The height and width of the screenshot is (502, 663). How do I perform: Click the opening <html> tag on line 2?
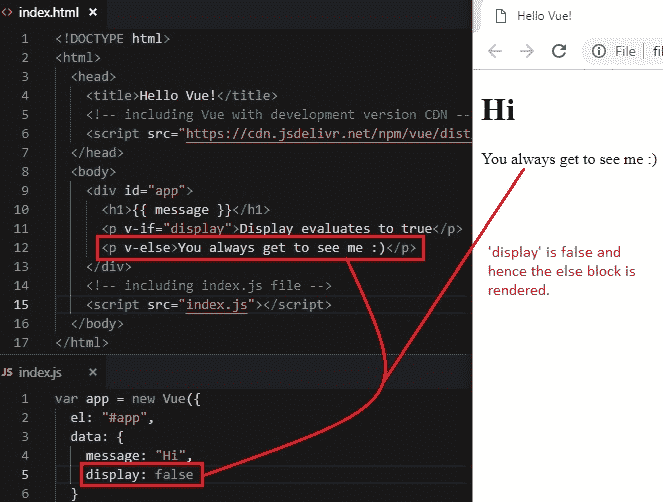(x=78, y=58)
